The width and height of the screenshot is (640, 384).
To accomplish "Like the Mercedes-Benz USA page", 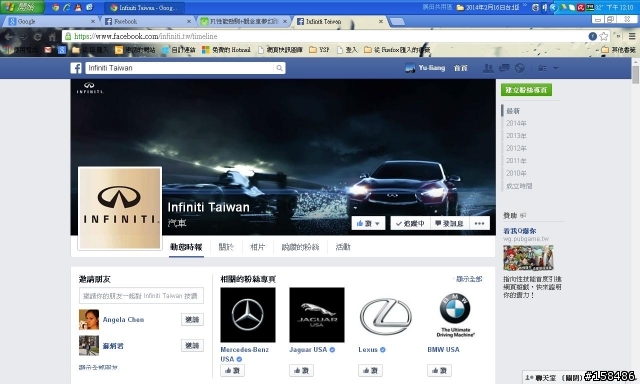I will pos(232,370).
